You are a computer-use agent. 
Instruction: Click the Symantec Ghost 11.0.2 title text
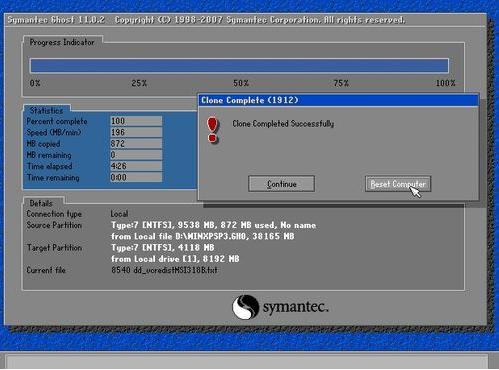pyautogui.click(x=56, y=20)
